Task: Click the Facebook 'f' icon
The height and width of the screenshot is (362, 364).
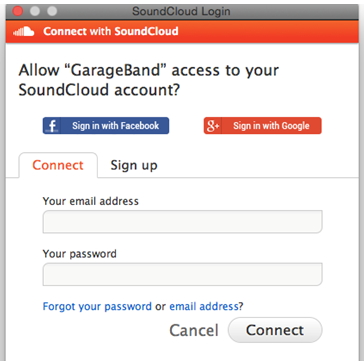Action: click(x=52, y=126)
